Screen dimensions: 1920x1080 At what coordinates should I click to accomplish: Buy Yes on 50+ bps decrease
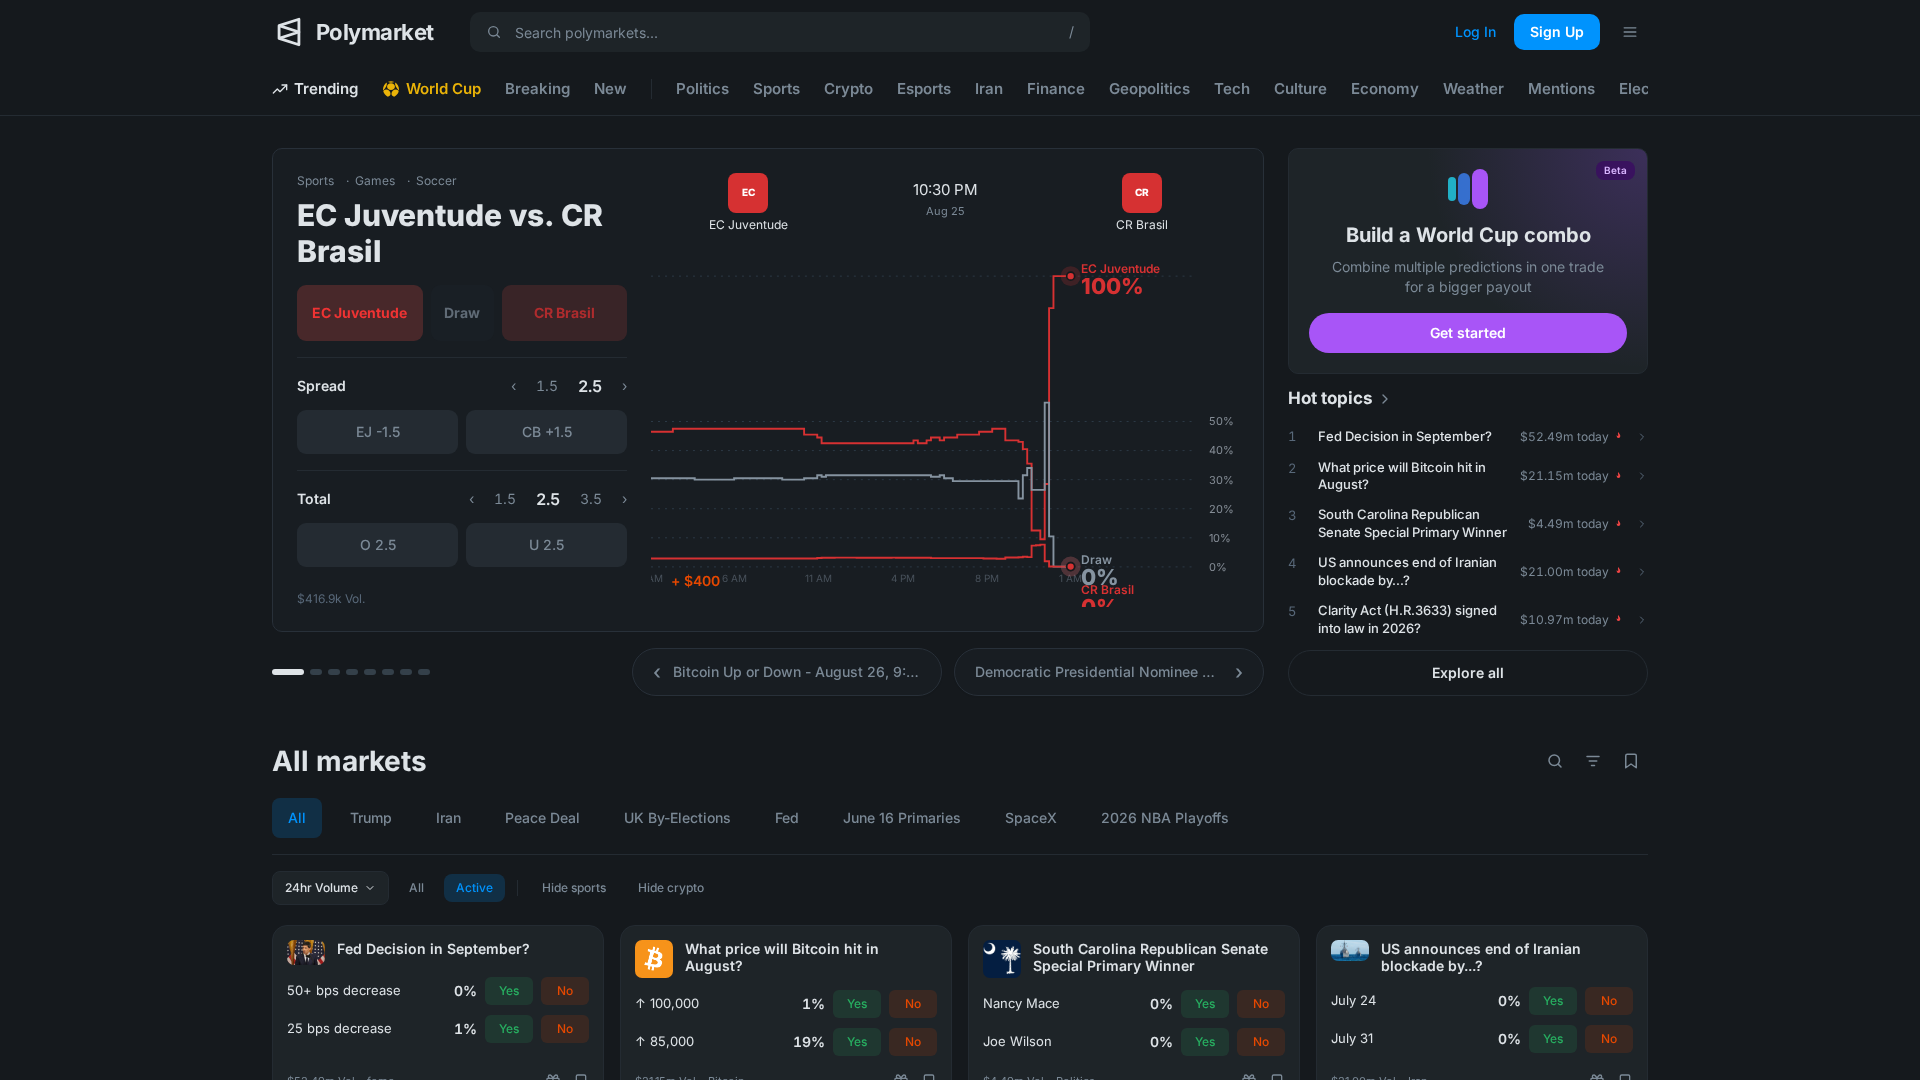pos(509,991)
